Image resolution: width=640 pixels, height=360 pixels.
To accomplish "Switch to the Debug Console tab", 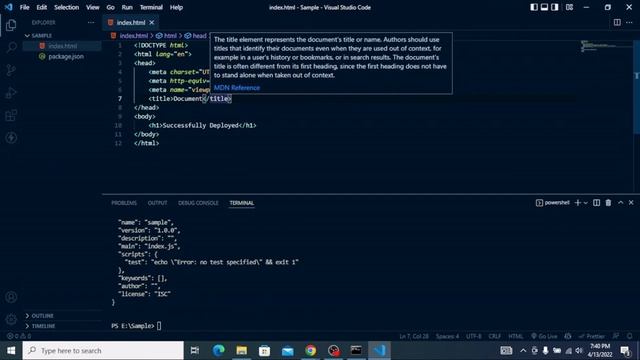I will click(x=198, y=203).
